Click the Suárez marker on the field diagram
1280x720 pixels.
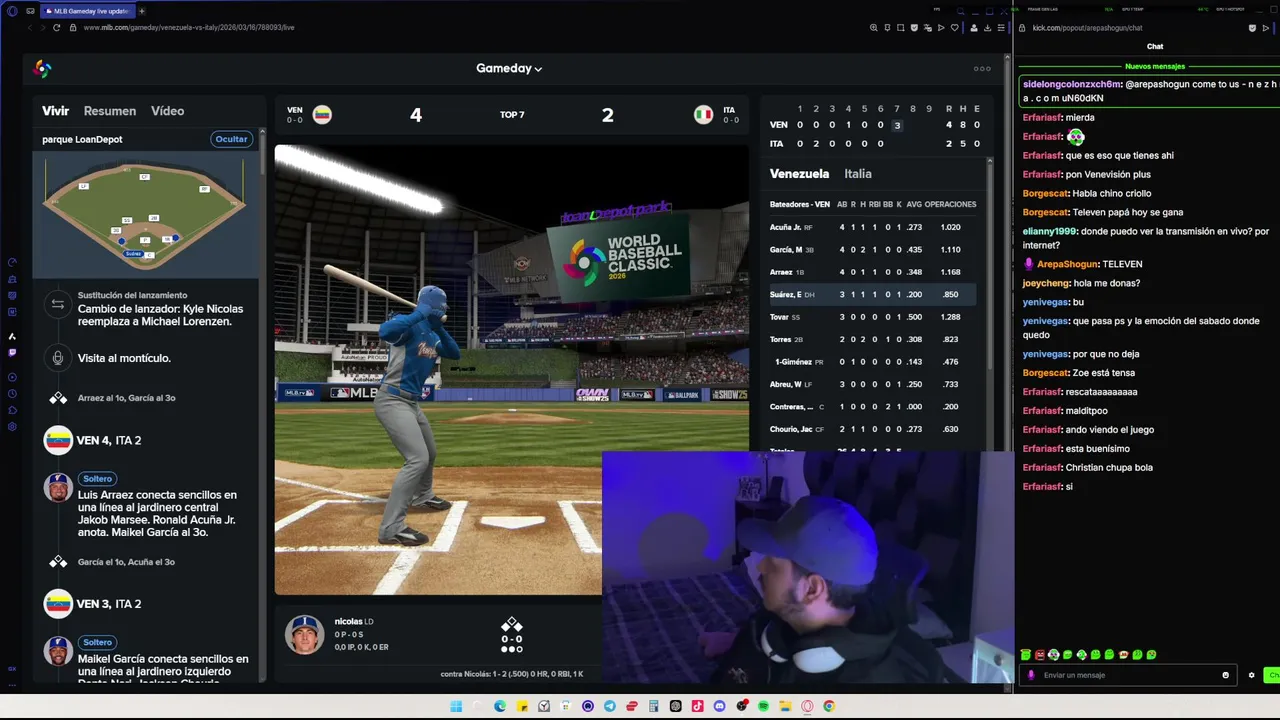click(x=133, y=254)
